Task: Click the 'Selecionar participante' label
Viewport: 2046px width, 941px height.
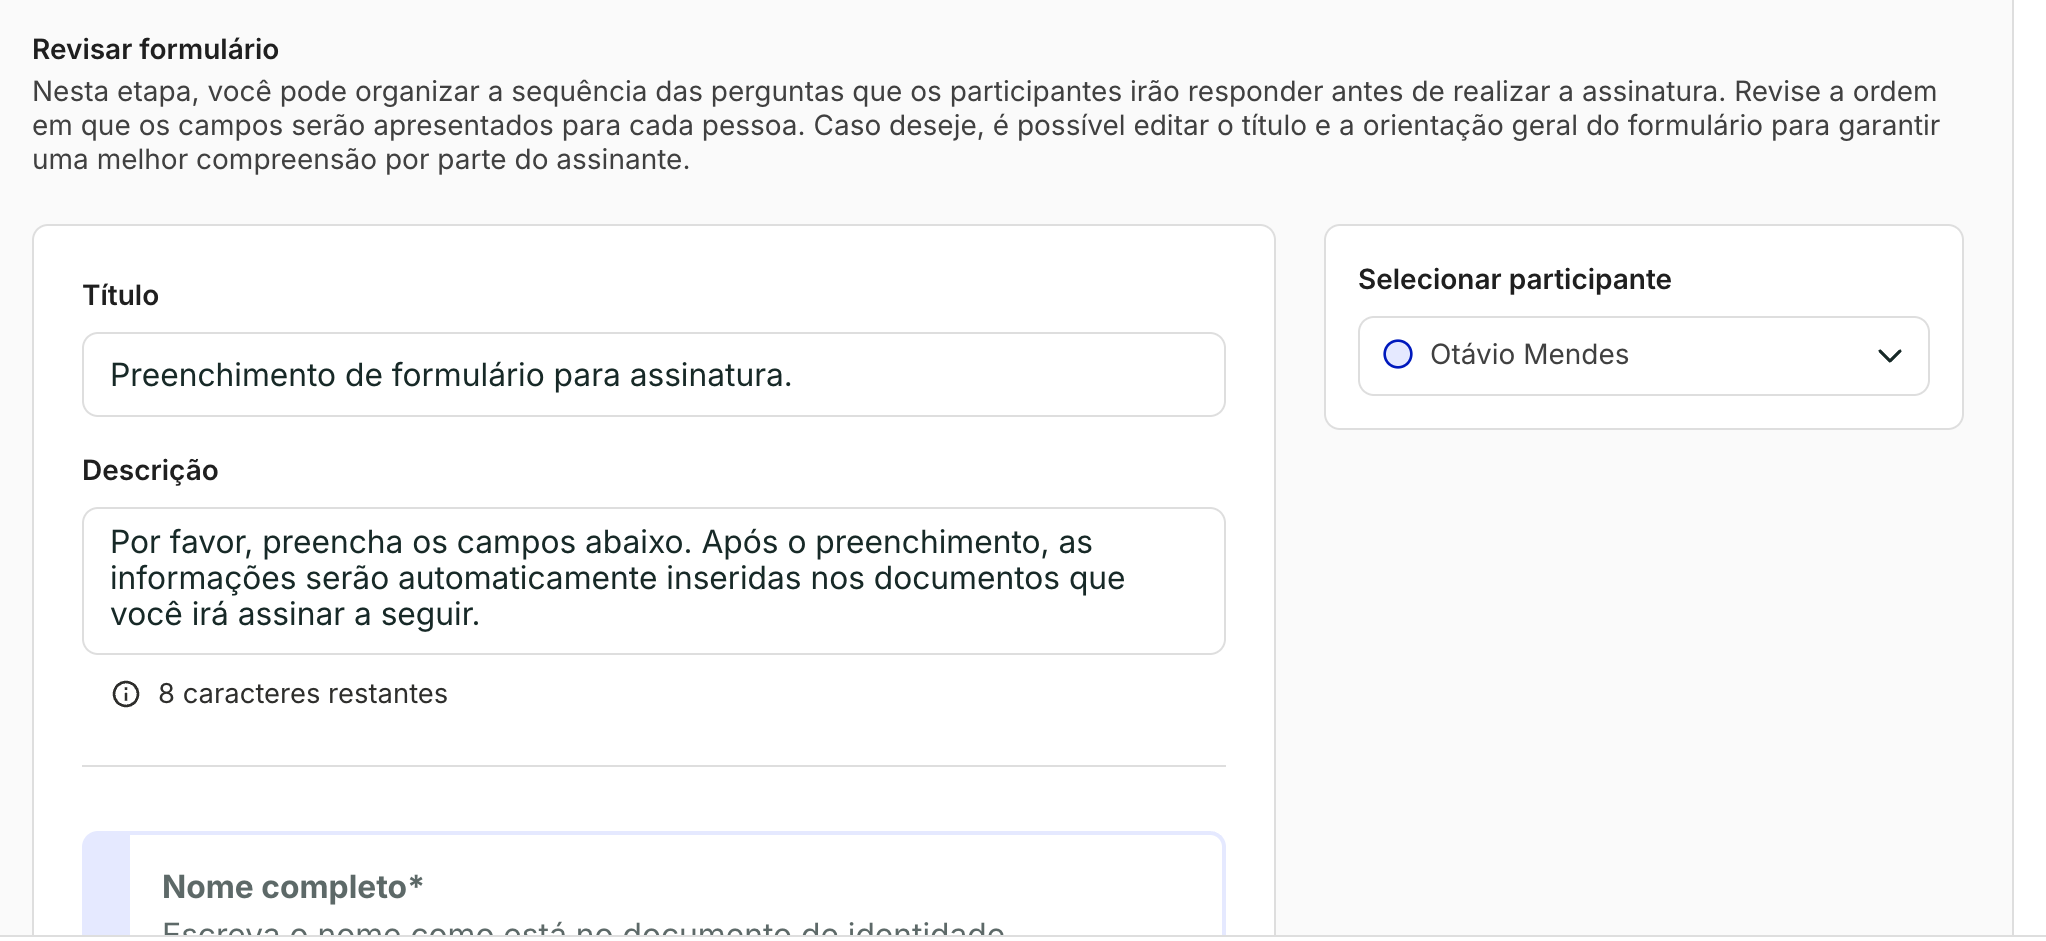Action: [1515, 280]
